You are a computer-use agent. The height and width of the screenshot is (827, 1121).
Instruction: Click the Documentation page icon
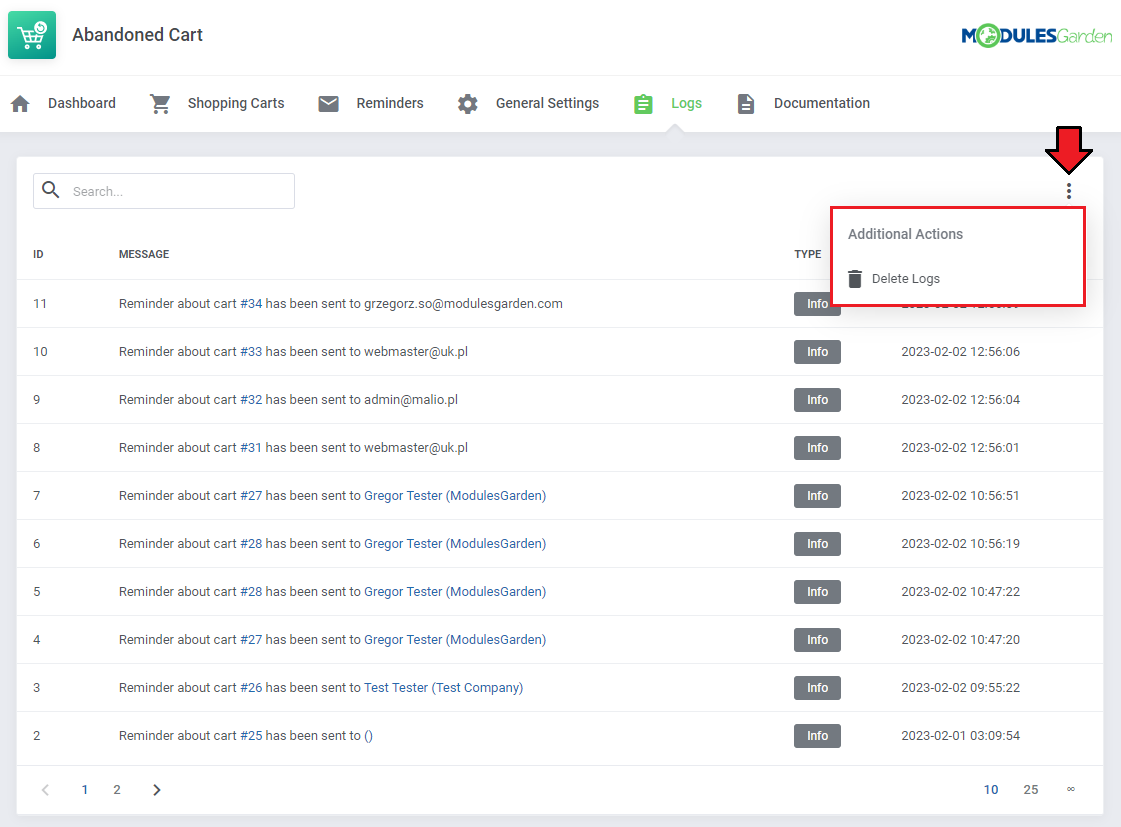pyautogui.click(x=746, y=104)
